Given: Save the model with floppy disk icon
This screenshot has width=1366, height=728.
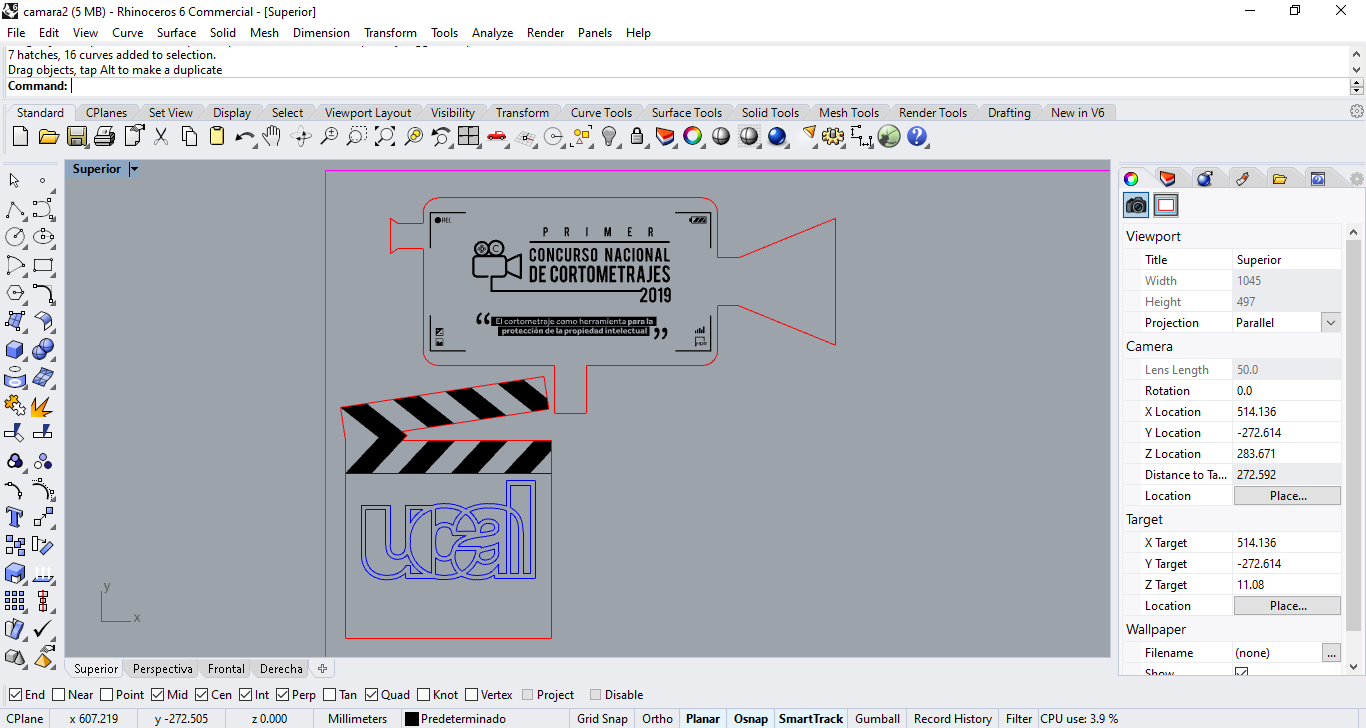Looking at the screenshot, I should (x=77, y=136).
